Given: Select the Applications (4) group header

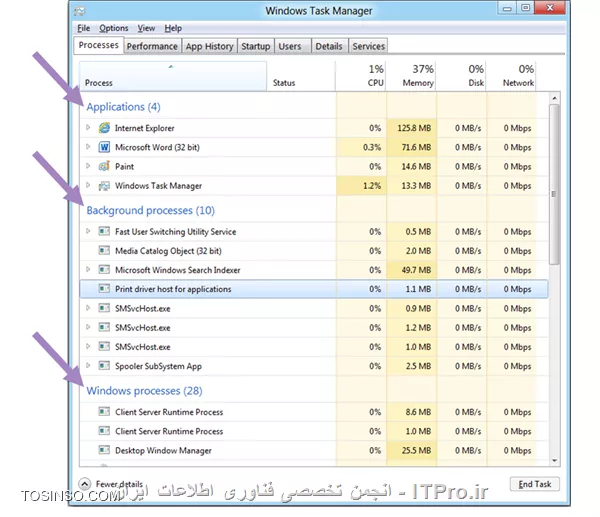Looking at the screenshot, I should (123, 107).
